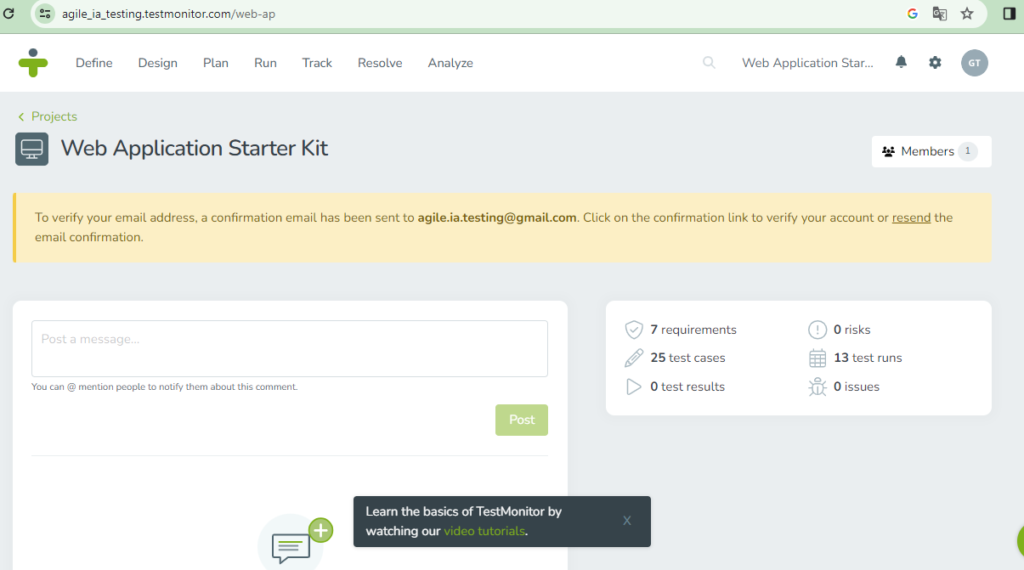Open the Track menu
This screenshot has width=1024, height=570.
tap(317, 63)
